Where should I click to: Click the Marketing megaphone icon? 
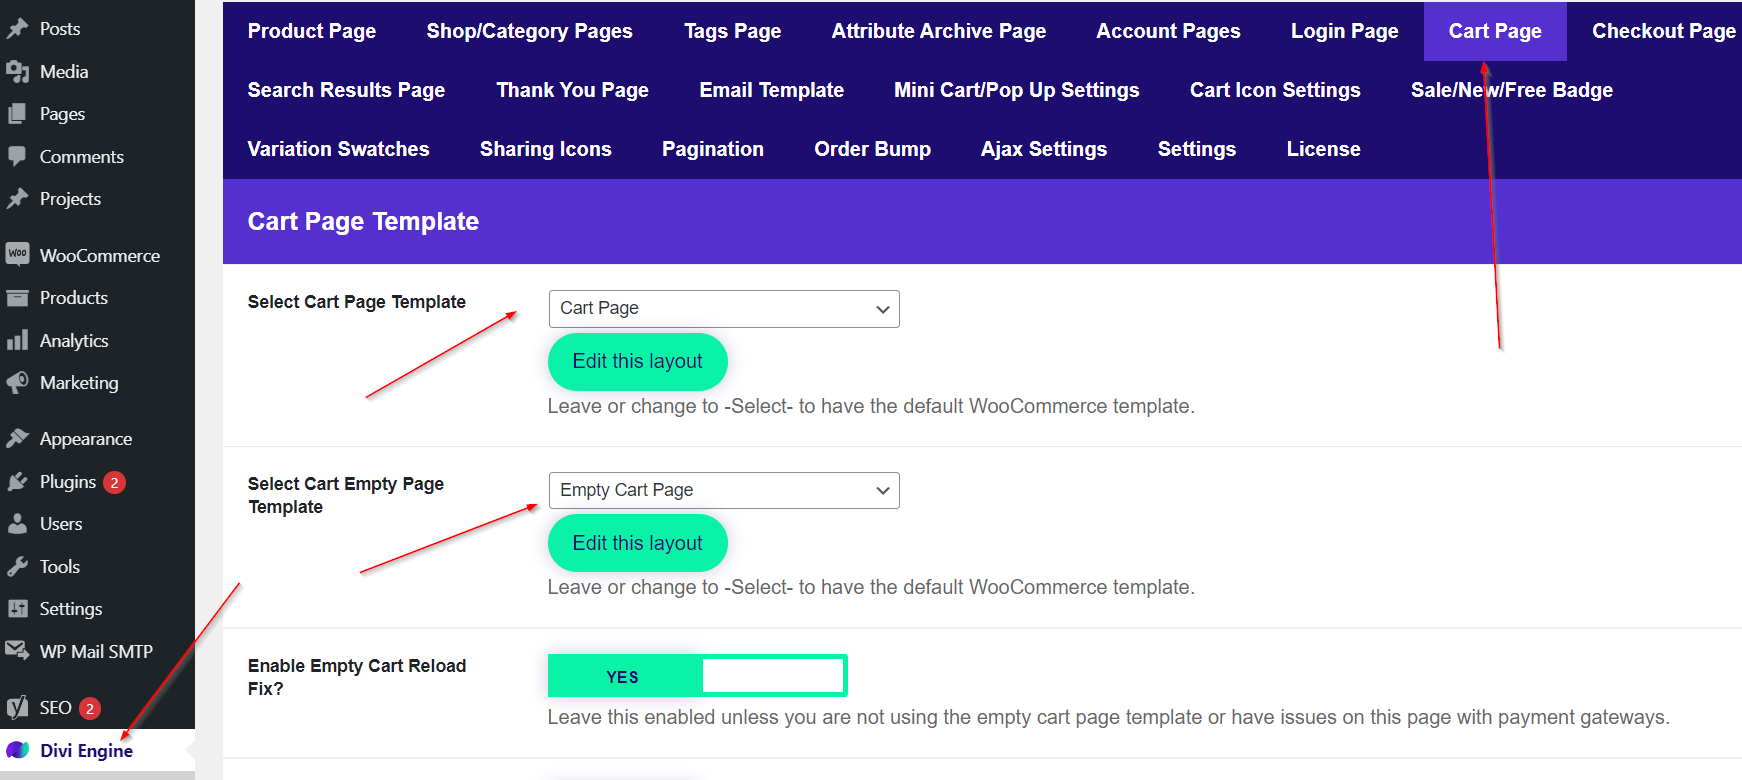17,383
